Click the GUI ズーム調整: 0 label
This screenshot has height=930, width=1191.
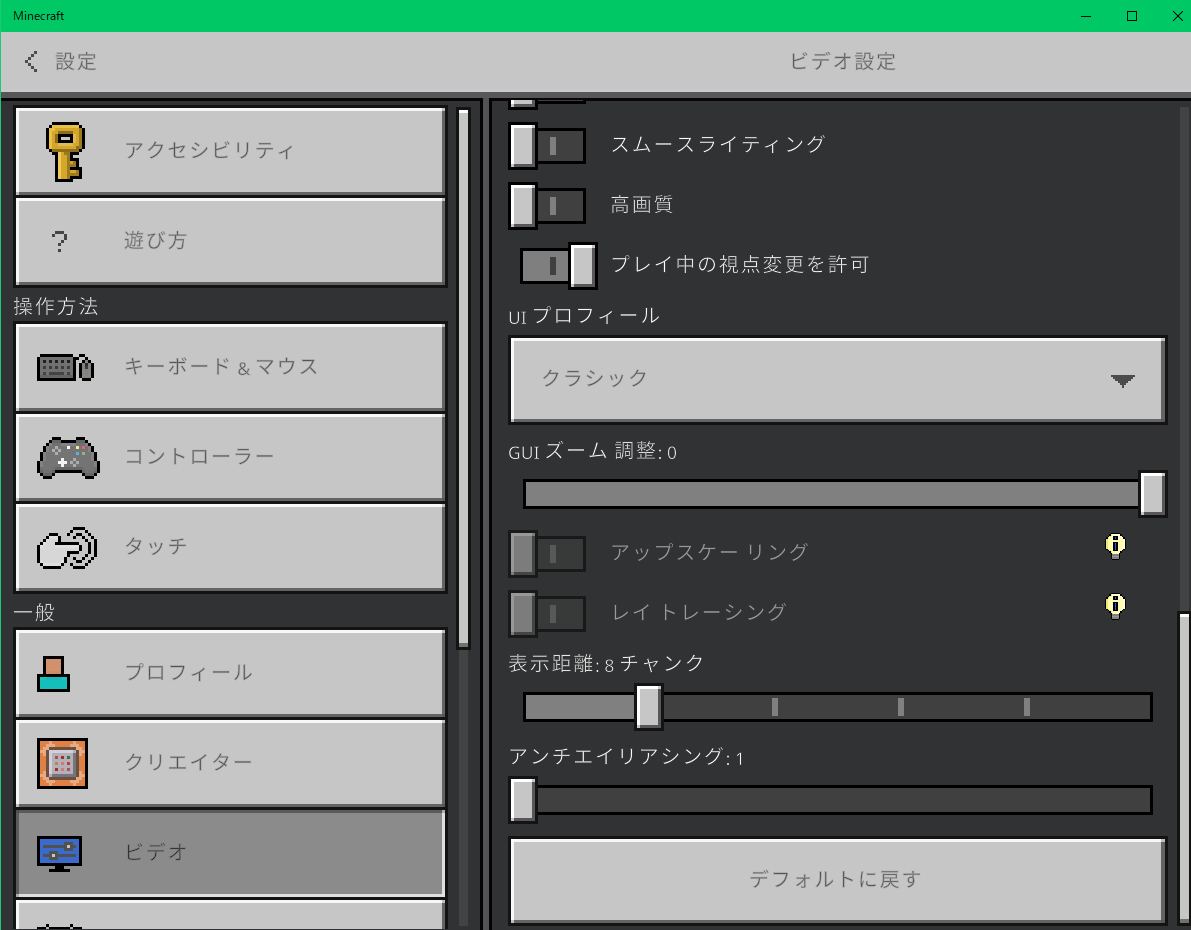(x=592, y=451)
